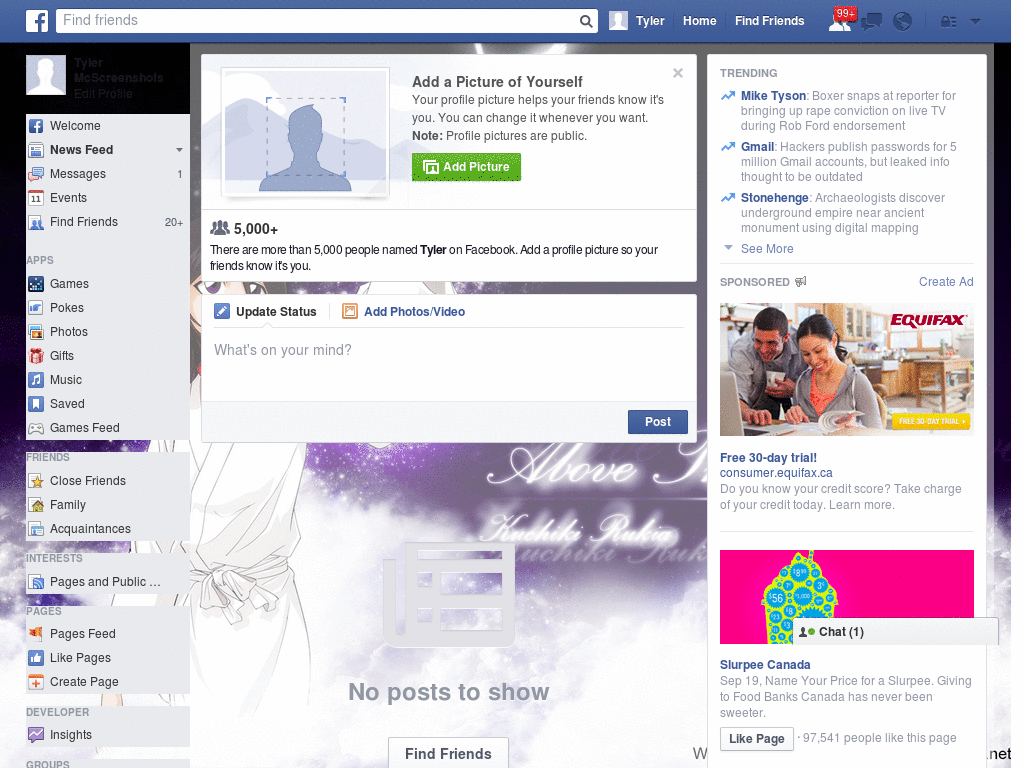The height and width of the screenshot is (768, 1024).
Task: Click the Create Page plus icon
Action: (x=36, y=682)
